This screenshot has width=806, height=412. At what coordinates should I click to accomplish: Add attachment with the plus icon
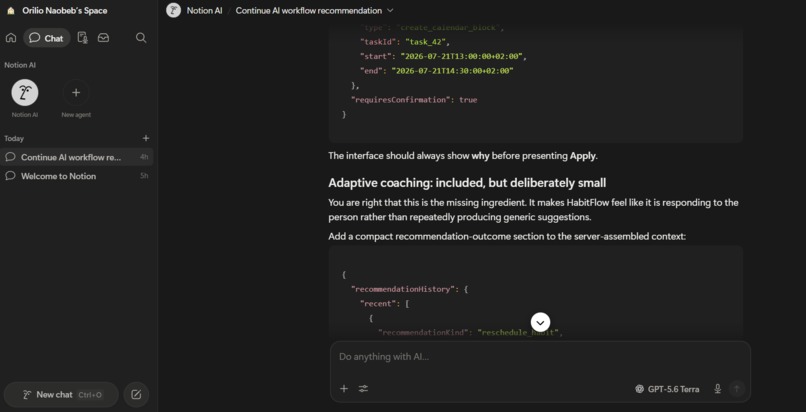coord(344,389)
